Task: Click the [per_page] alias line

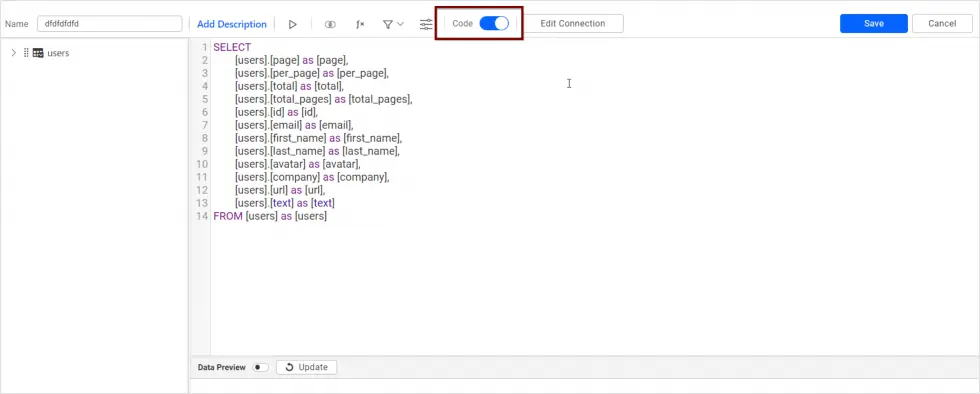Action: tap(312, 73)
